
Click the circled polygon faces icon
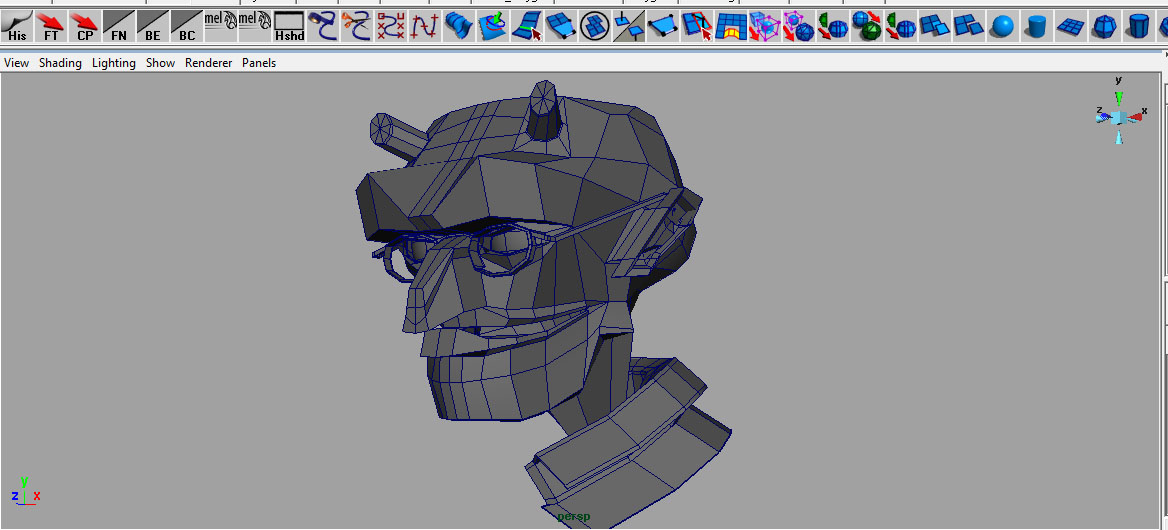click(x=594, y=26)
